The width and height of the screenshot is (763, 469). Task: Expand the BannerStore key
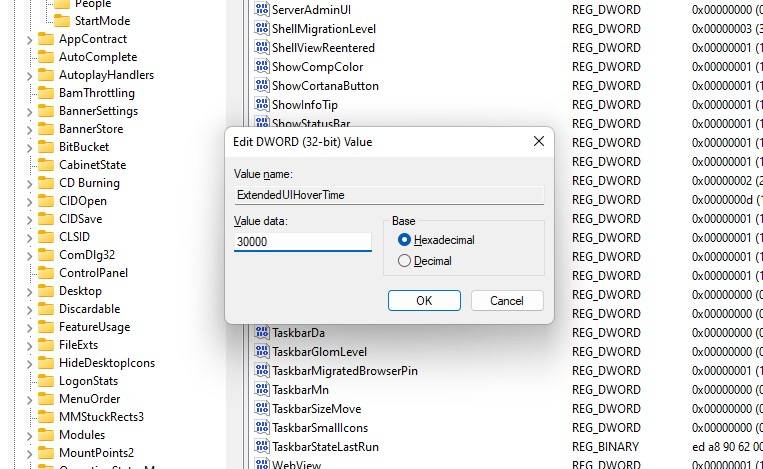(x=29, y=130)
